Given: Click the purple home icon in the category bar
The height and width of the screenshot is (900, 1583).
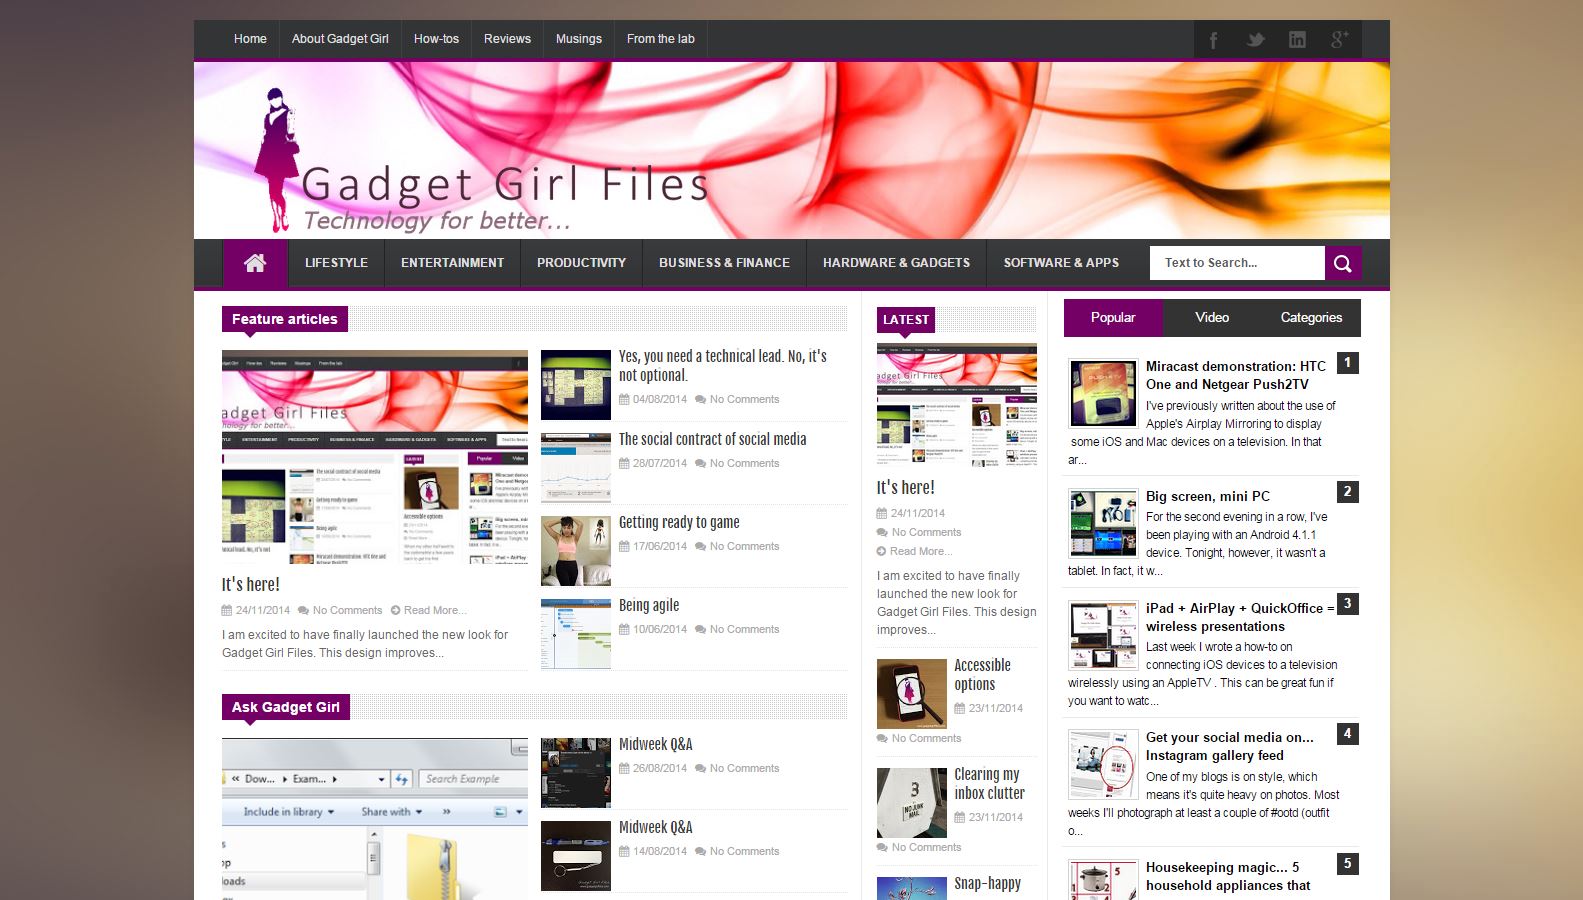Looking at the screenshot, I should coord(255,263).
